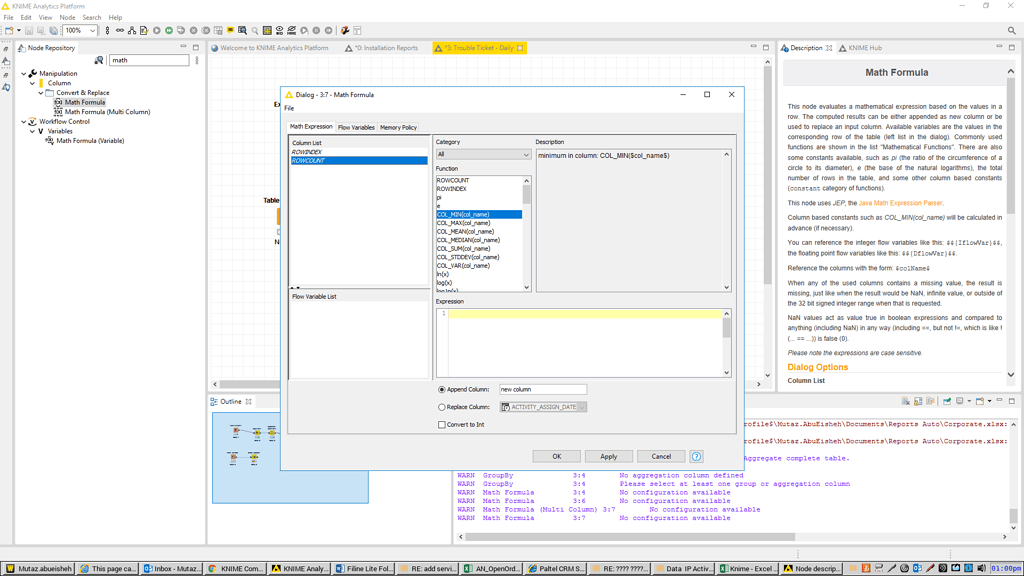Viewport: 1024px width, 576px height.
Task: Open the File menu in main window
Action: 8,18
